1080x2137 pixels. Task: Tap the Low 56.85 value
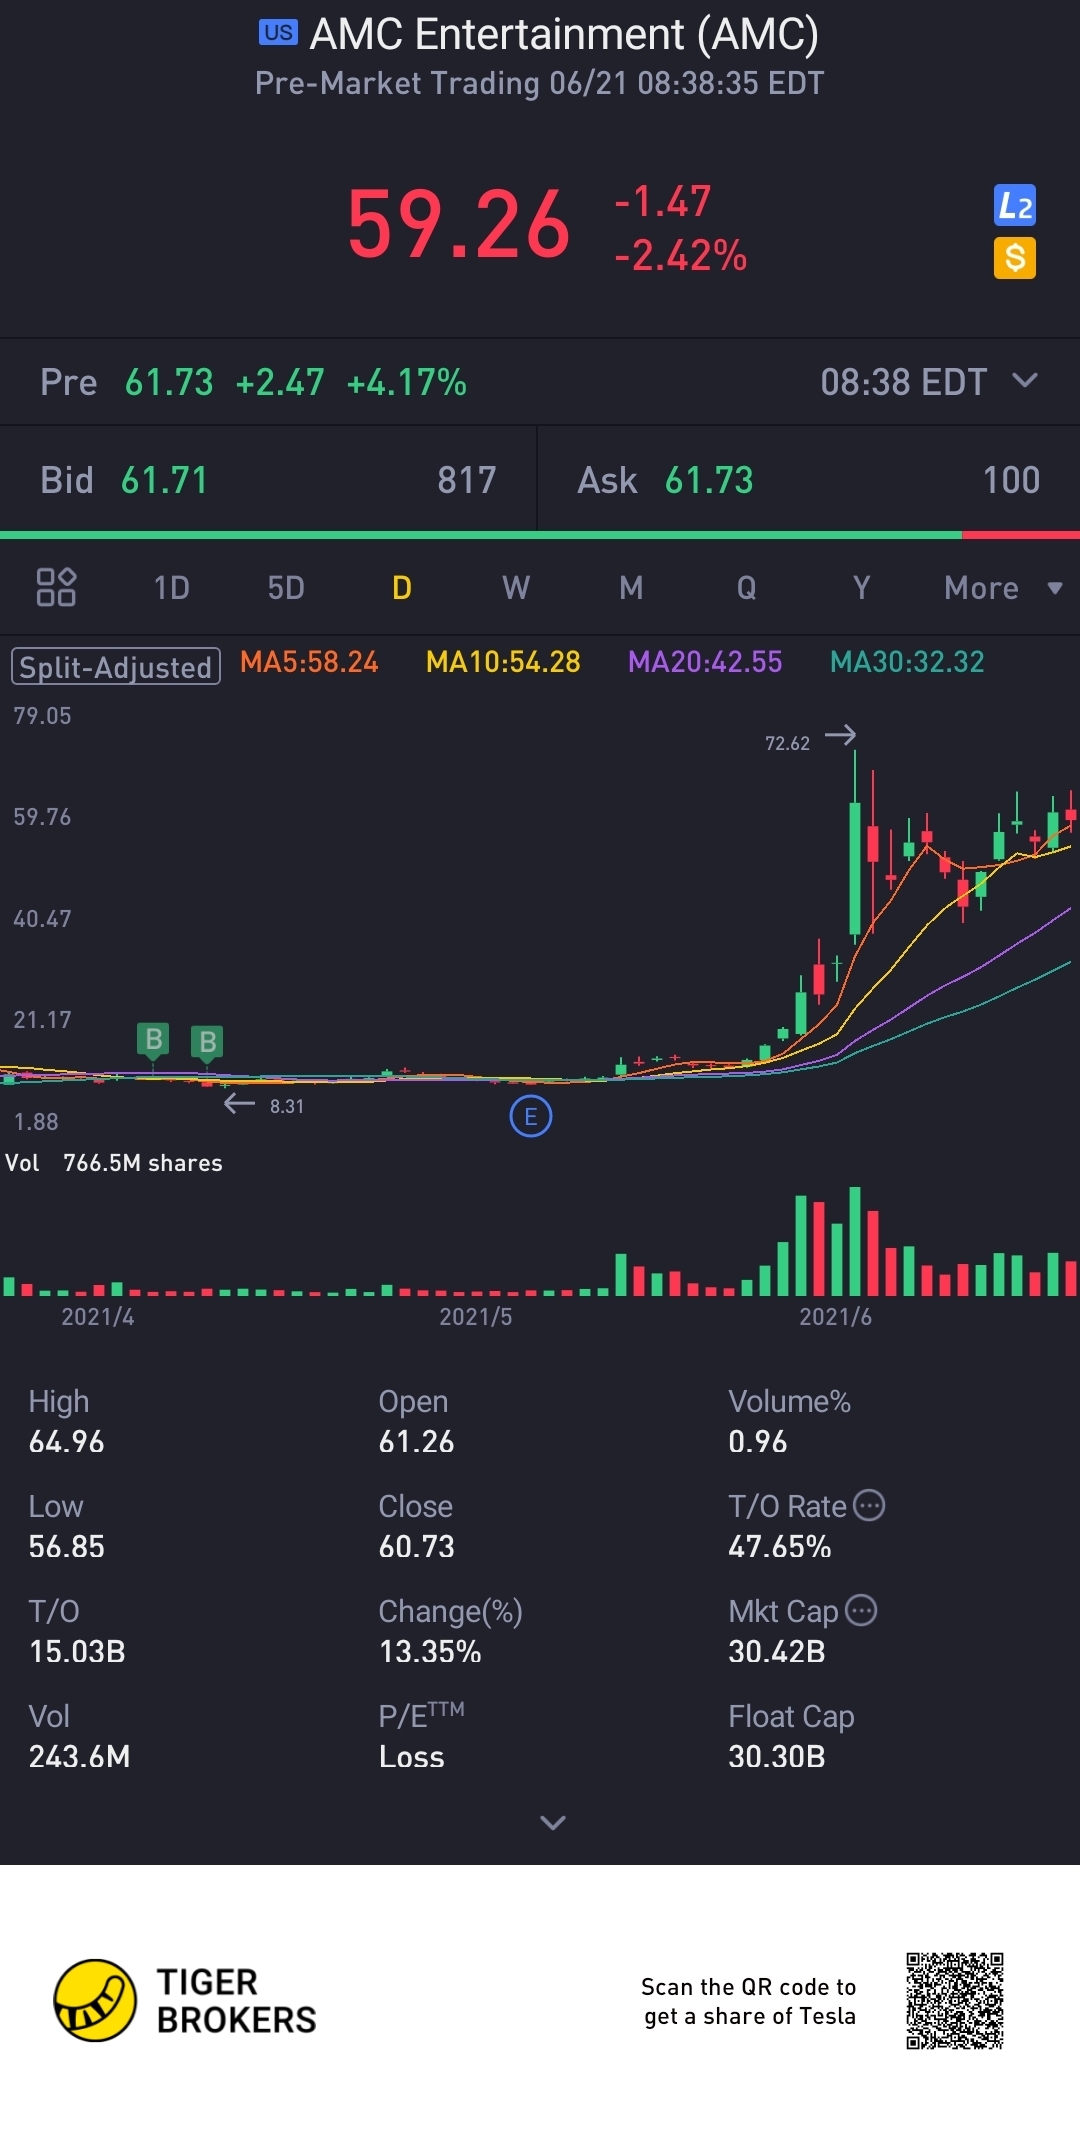click(66, 1546)
